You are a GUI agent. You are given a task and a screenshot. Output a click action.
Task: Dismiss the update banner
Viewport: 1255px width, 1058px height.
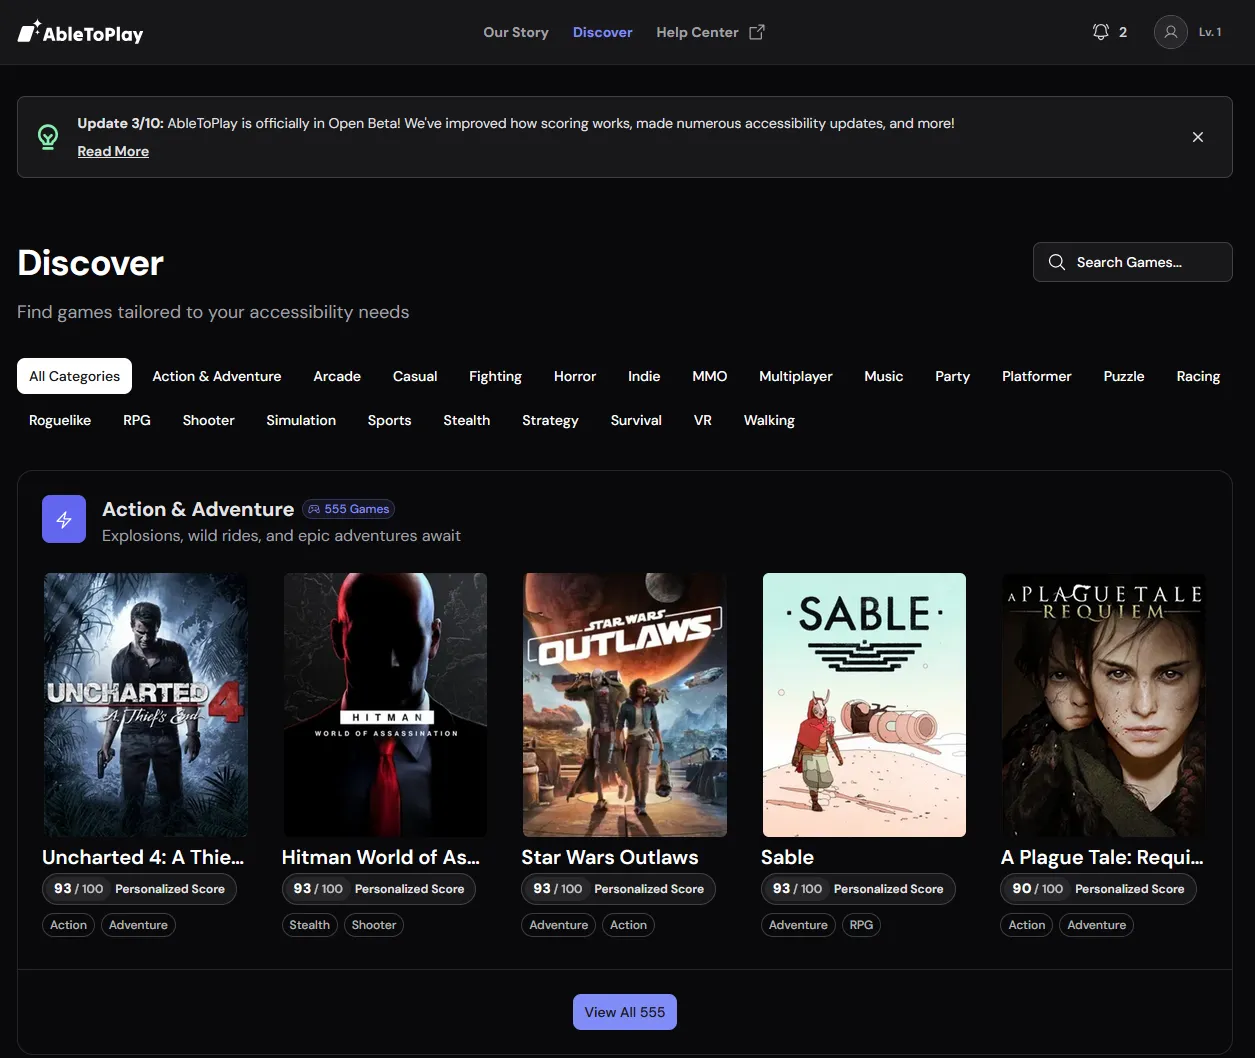[x=1198, y=137]
